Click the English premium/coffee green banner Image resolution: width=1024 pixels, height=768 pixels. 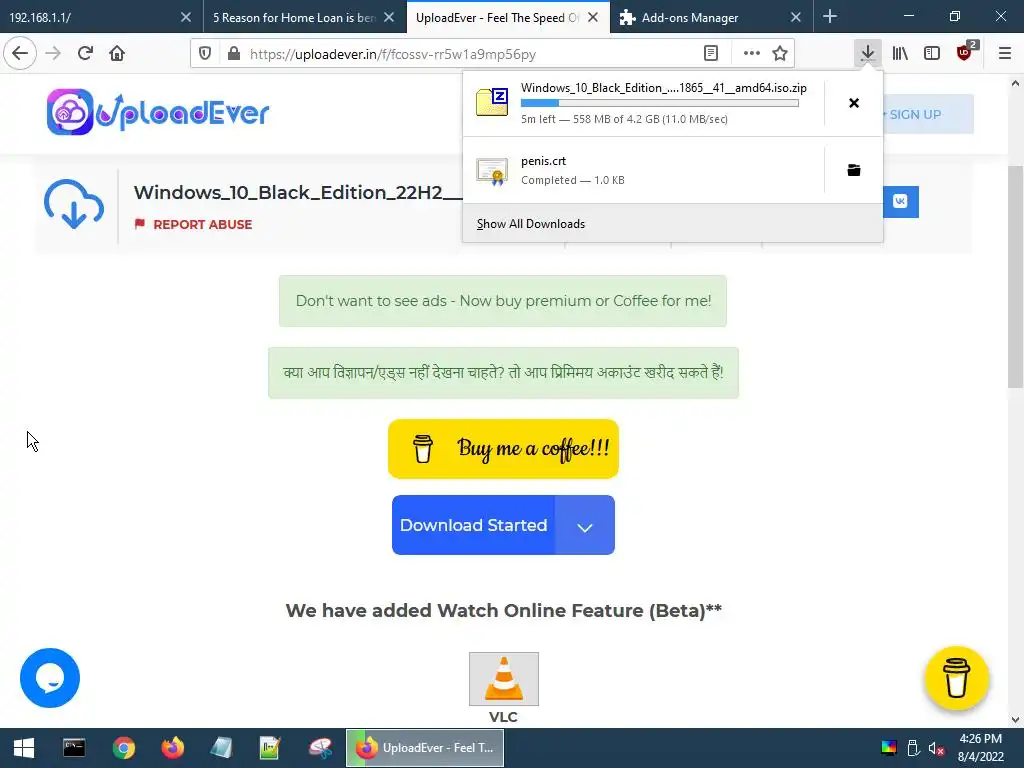coord(503,301)
